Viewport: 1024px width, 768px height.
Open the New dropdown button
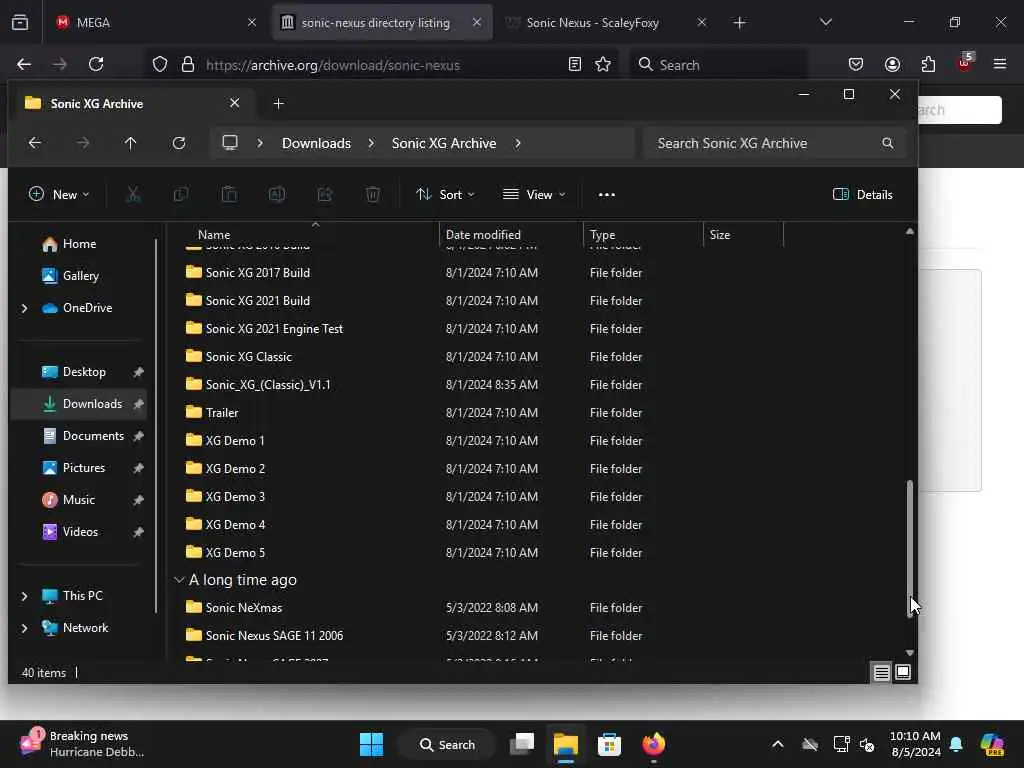click(59, 195)
